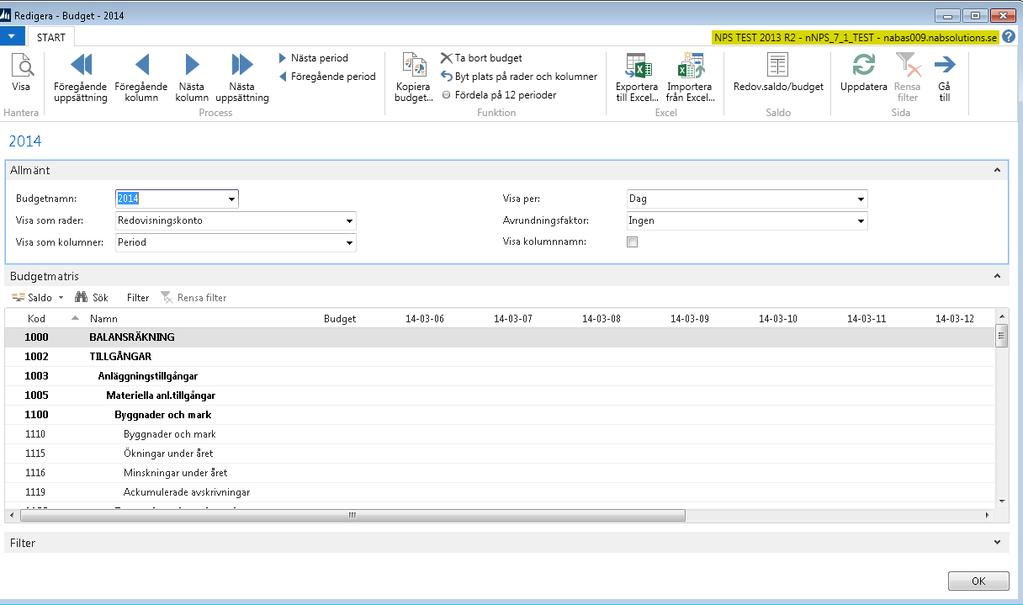
Task: Click the matrix horizontal scroll right arrow
Action: 987,515
